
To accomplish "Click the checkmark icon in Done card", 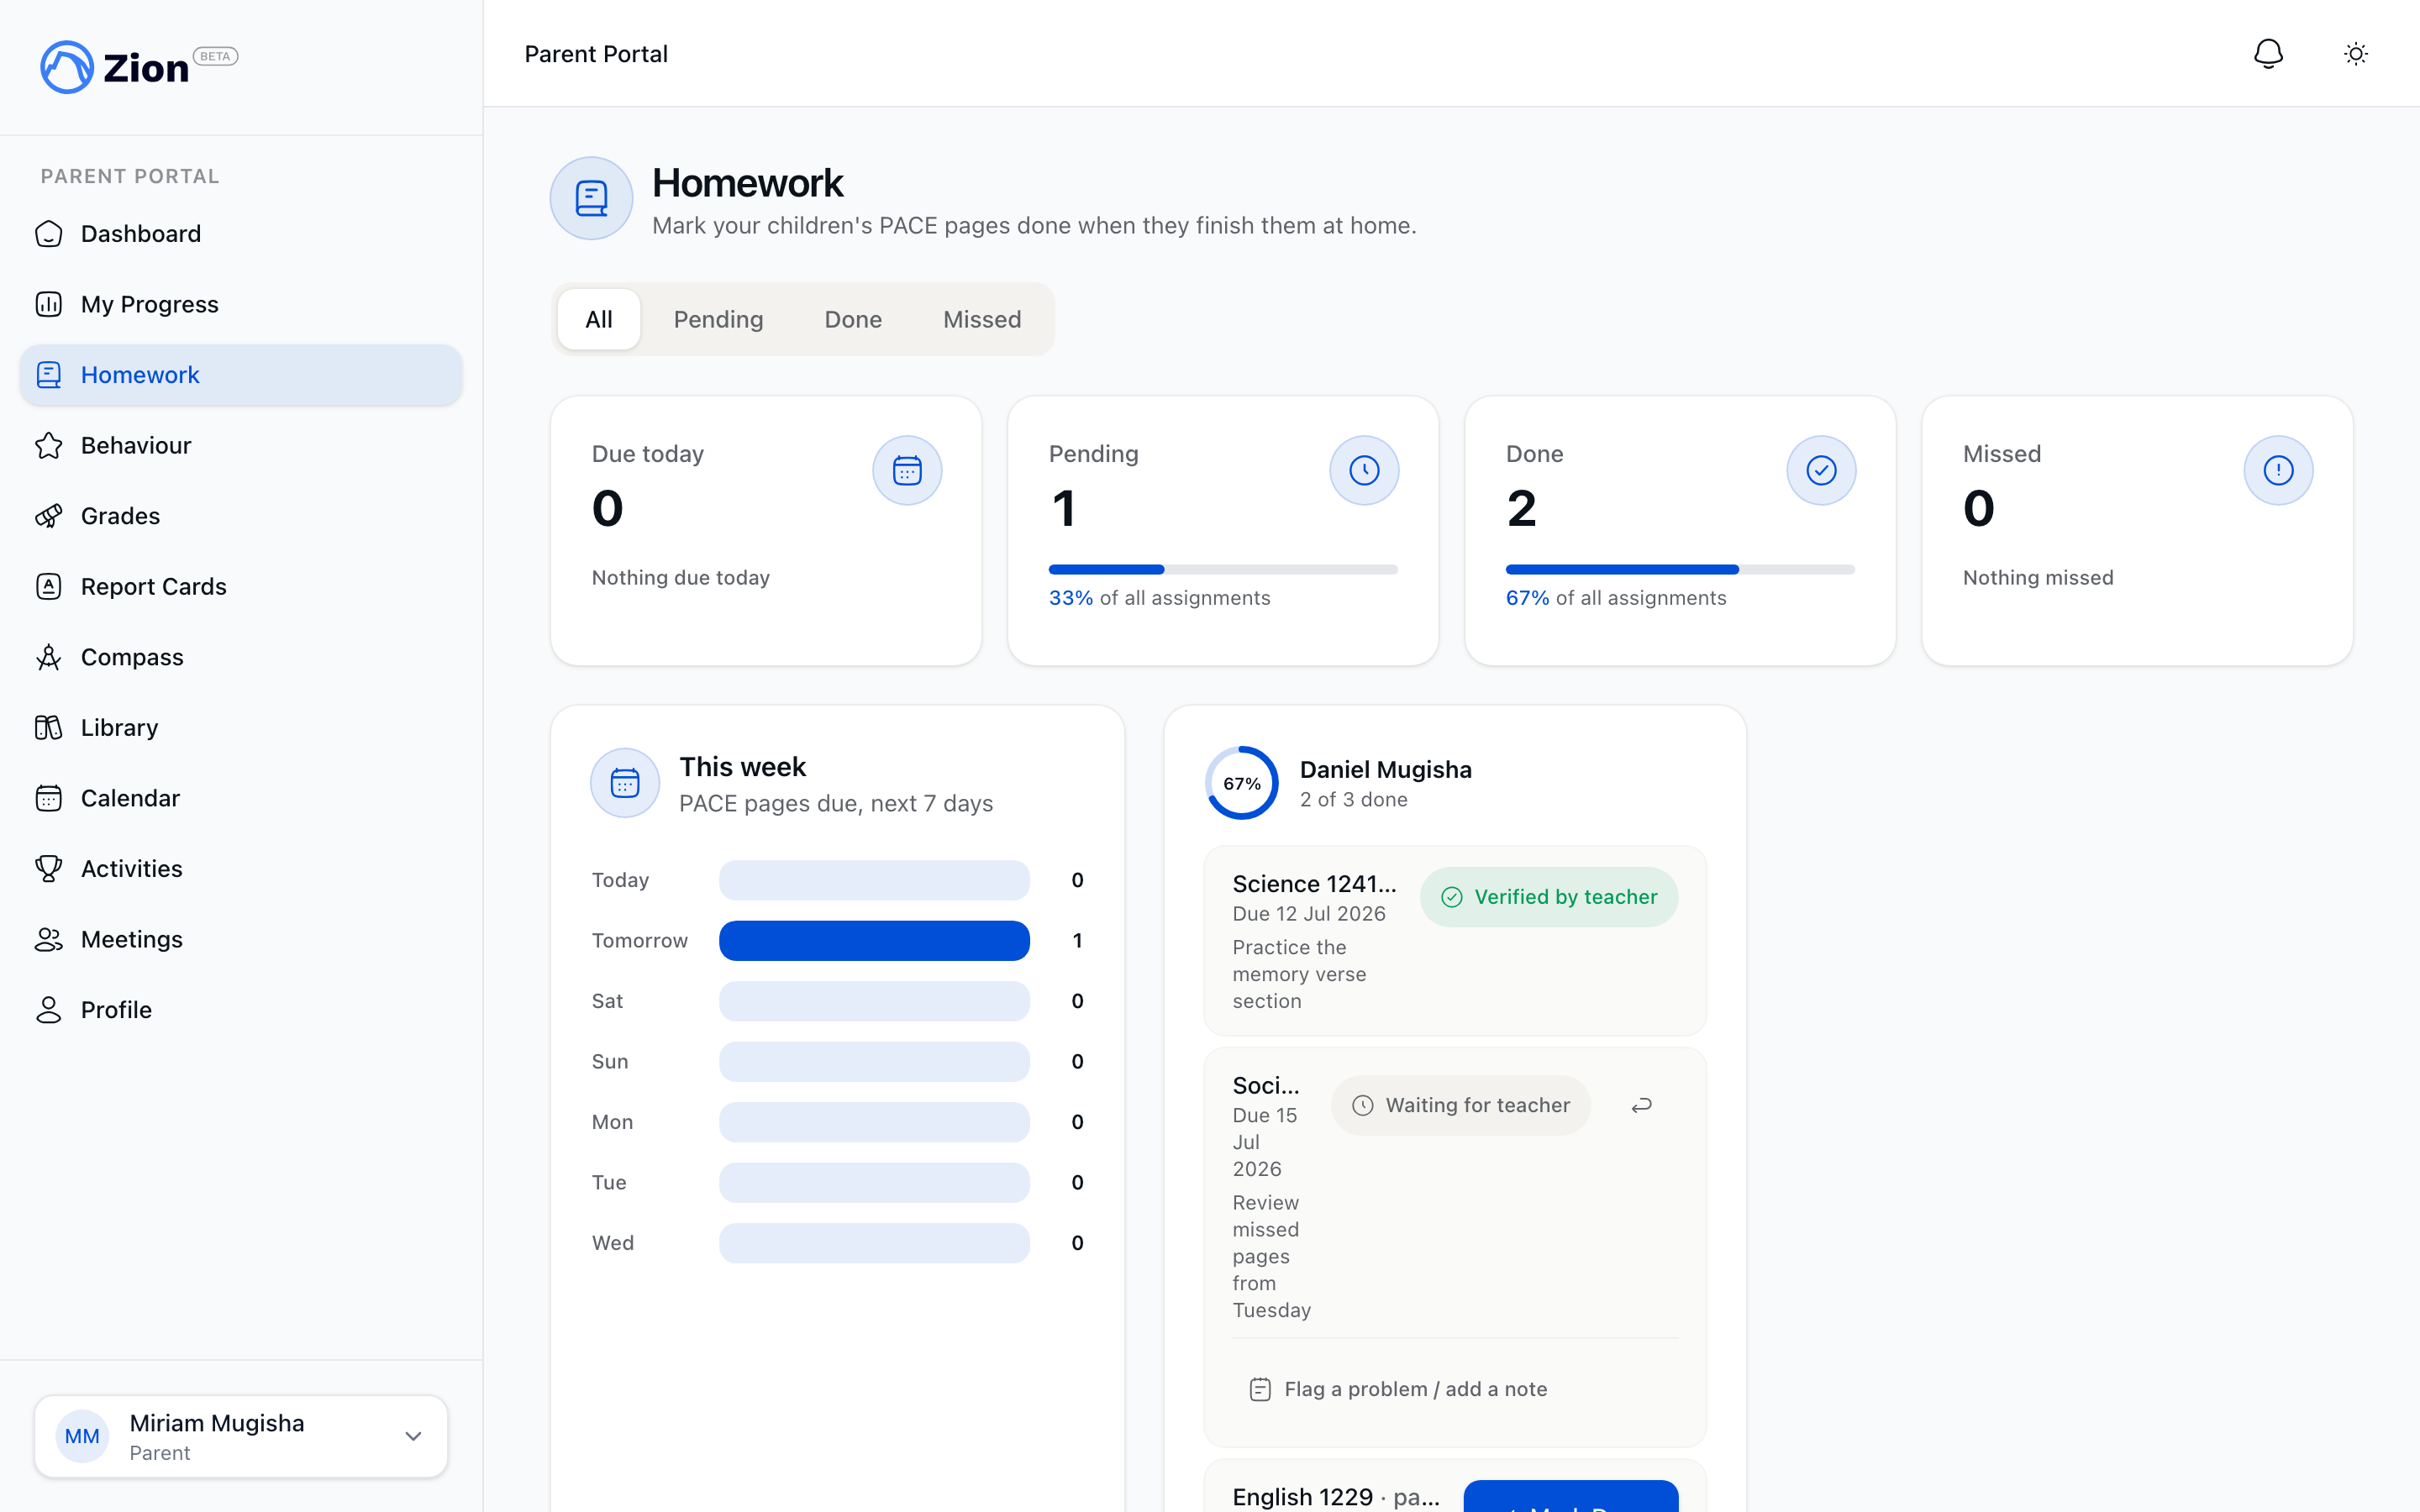I will 1821,470.
